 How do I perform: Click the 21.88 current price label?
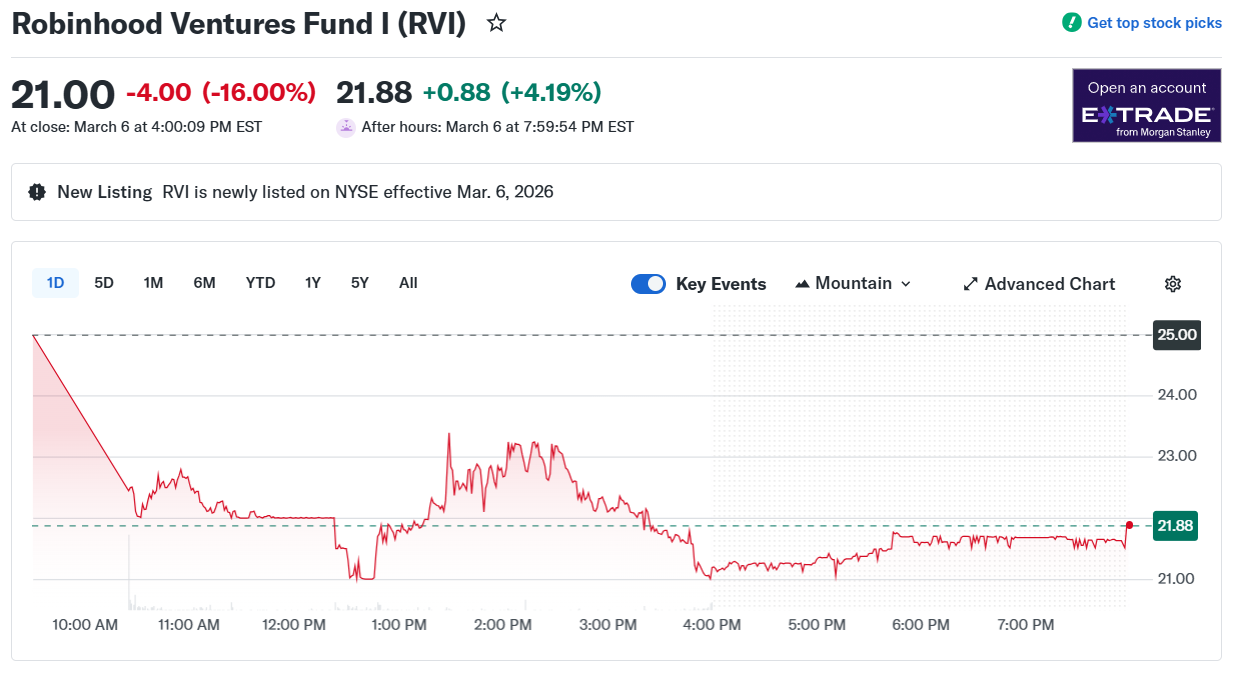tap(1176, 526)
